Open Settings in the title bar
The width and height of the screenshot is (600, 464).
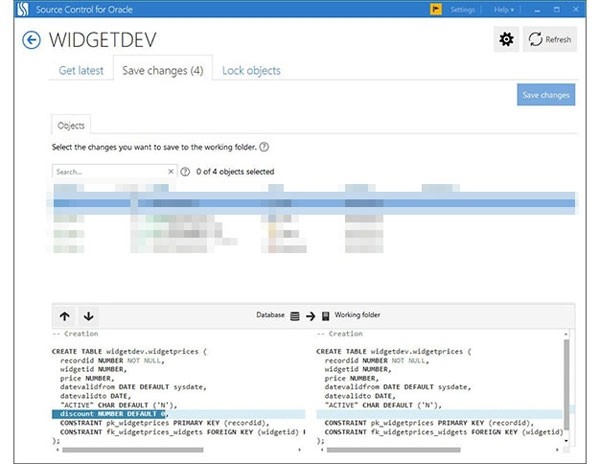(x=463, y=9)
